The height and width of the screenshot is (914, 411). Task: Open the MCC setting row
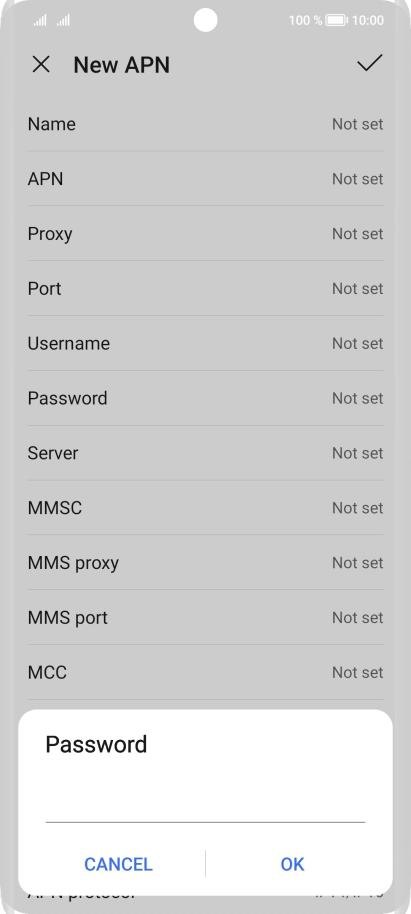(205, 672)
